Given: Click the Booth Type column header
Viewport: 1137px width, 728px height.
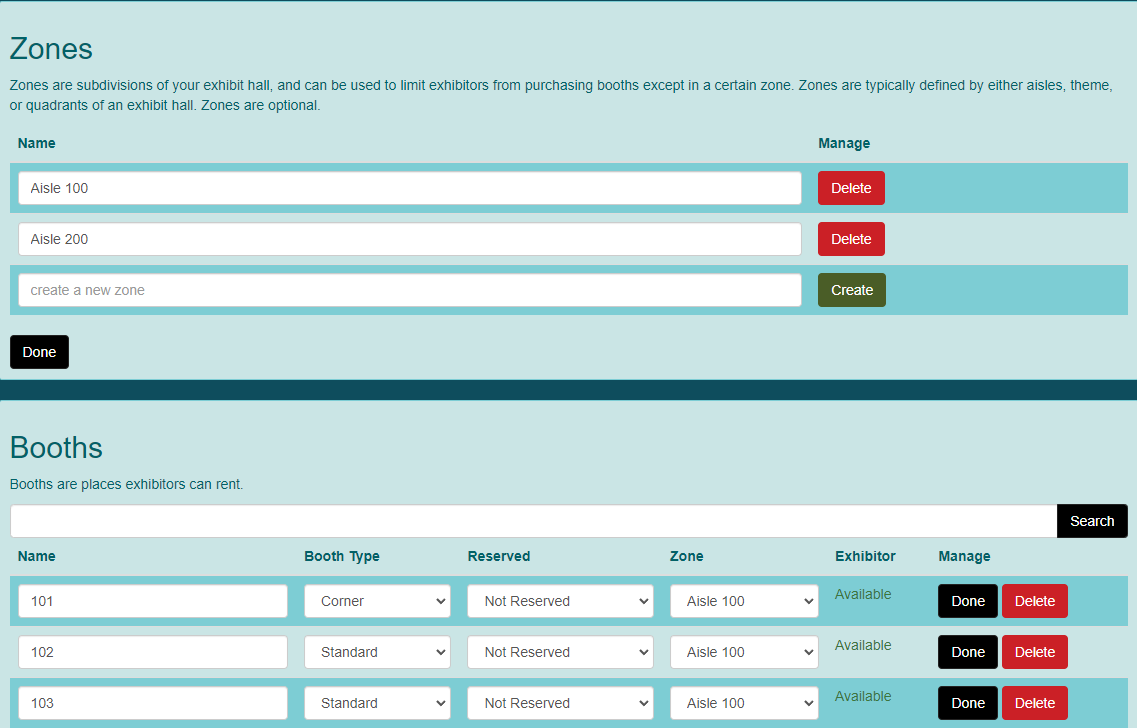Looking at the screenshot, I should 342,556.
